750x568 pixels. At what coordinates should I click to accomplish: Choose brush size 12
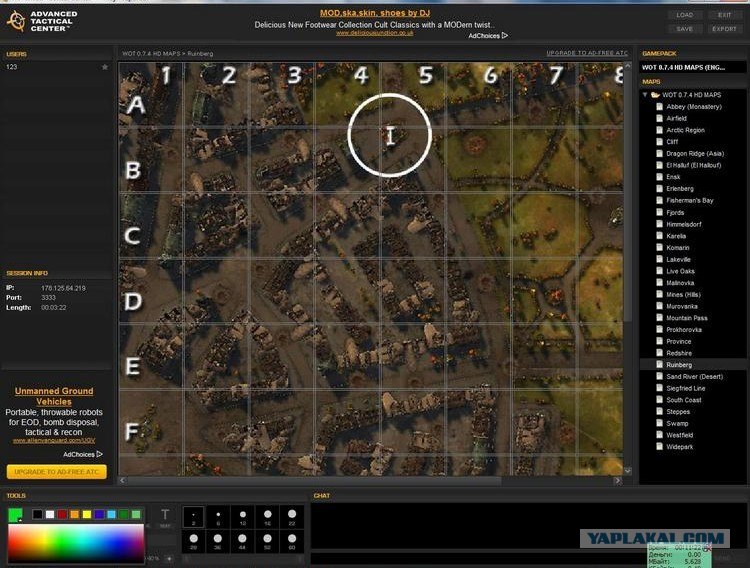(x=243, y=517)
